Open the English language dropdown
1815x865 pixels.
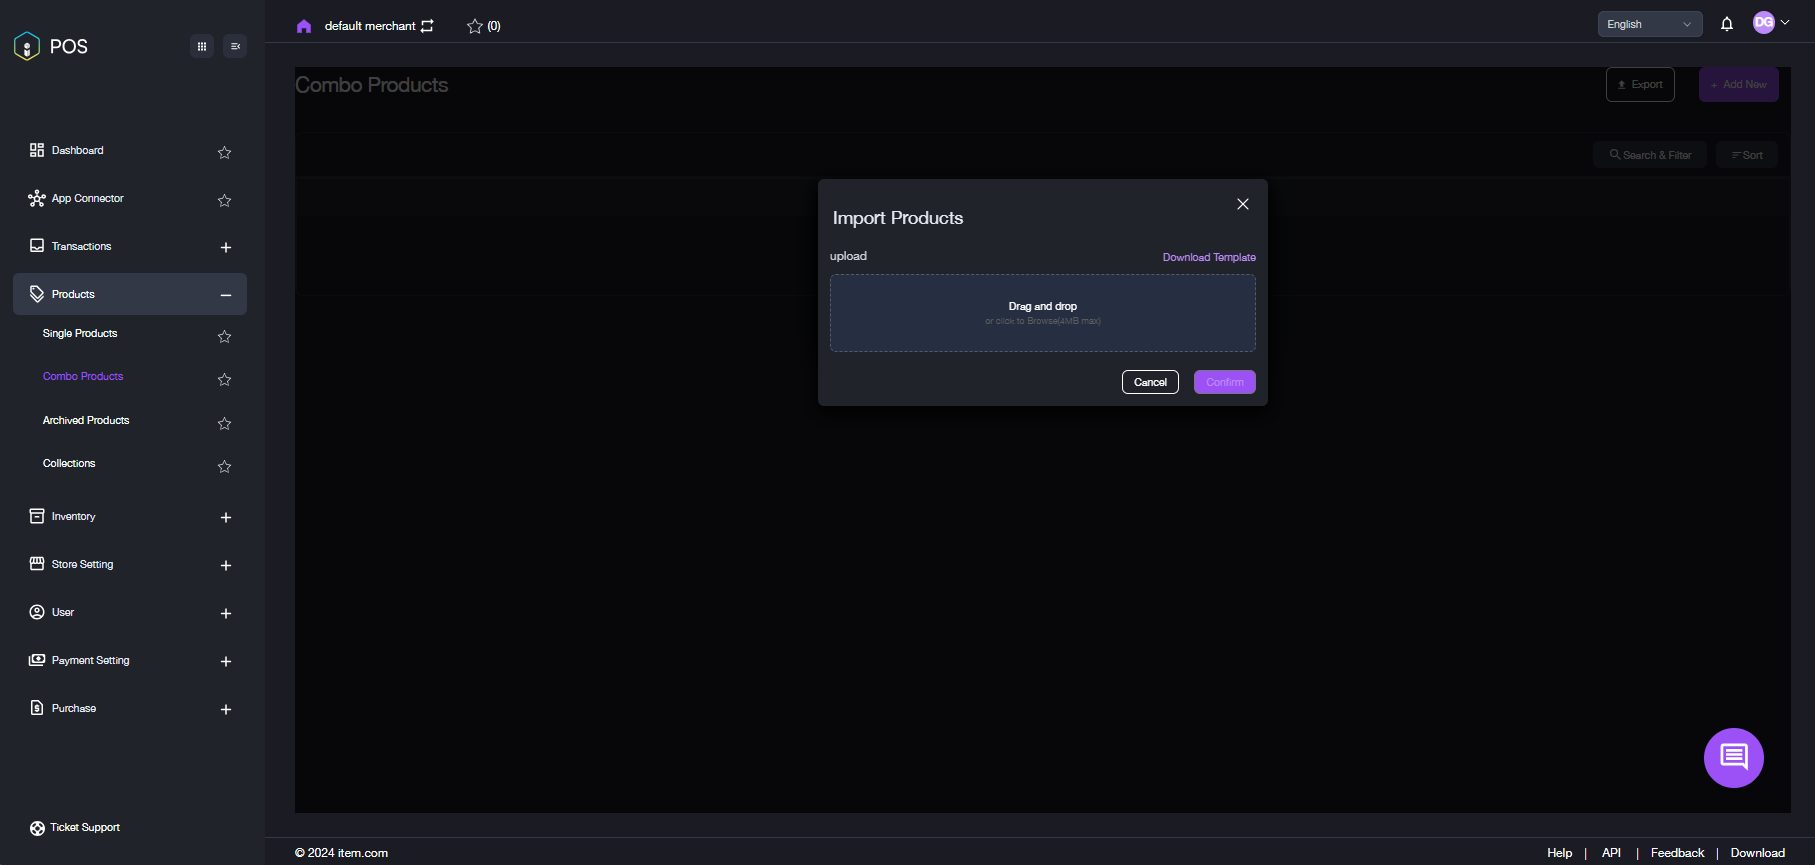[1649, 24]
